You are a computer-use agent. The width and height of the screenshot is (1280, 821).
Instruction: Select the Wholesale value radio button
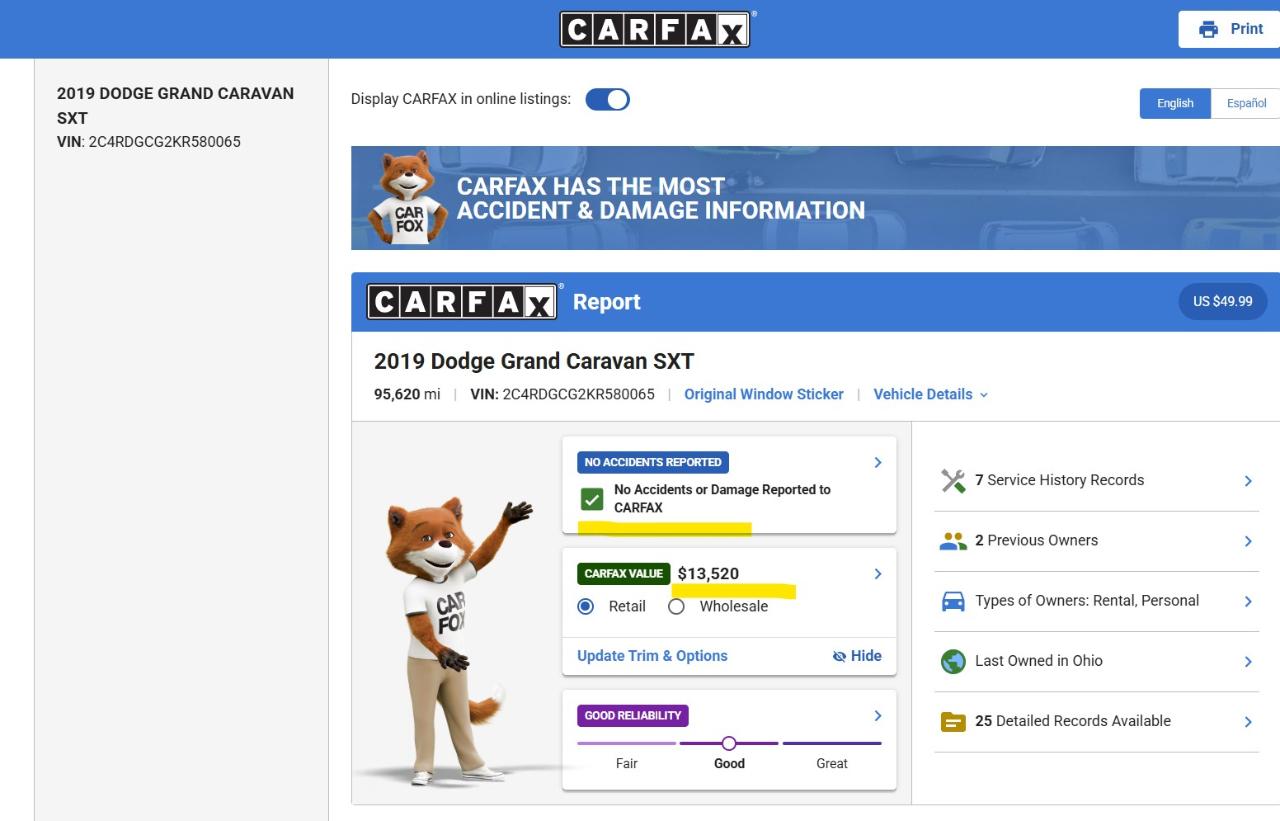tap(676, 606)
